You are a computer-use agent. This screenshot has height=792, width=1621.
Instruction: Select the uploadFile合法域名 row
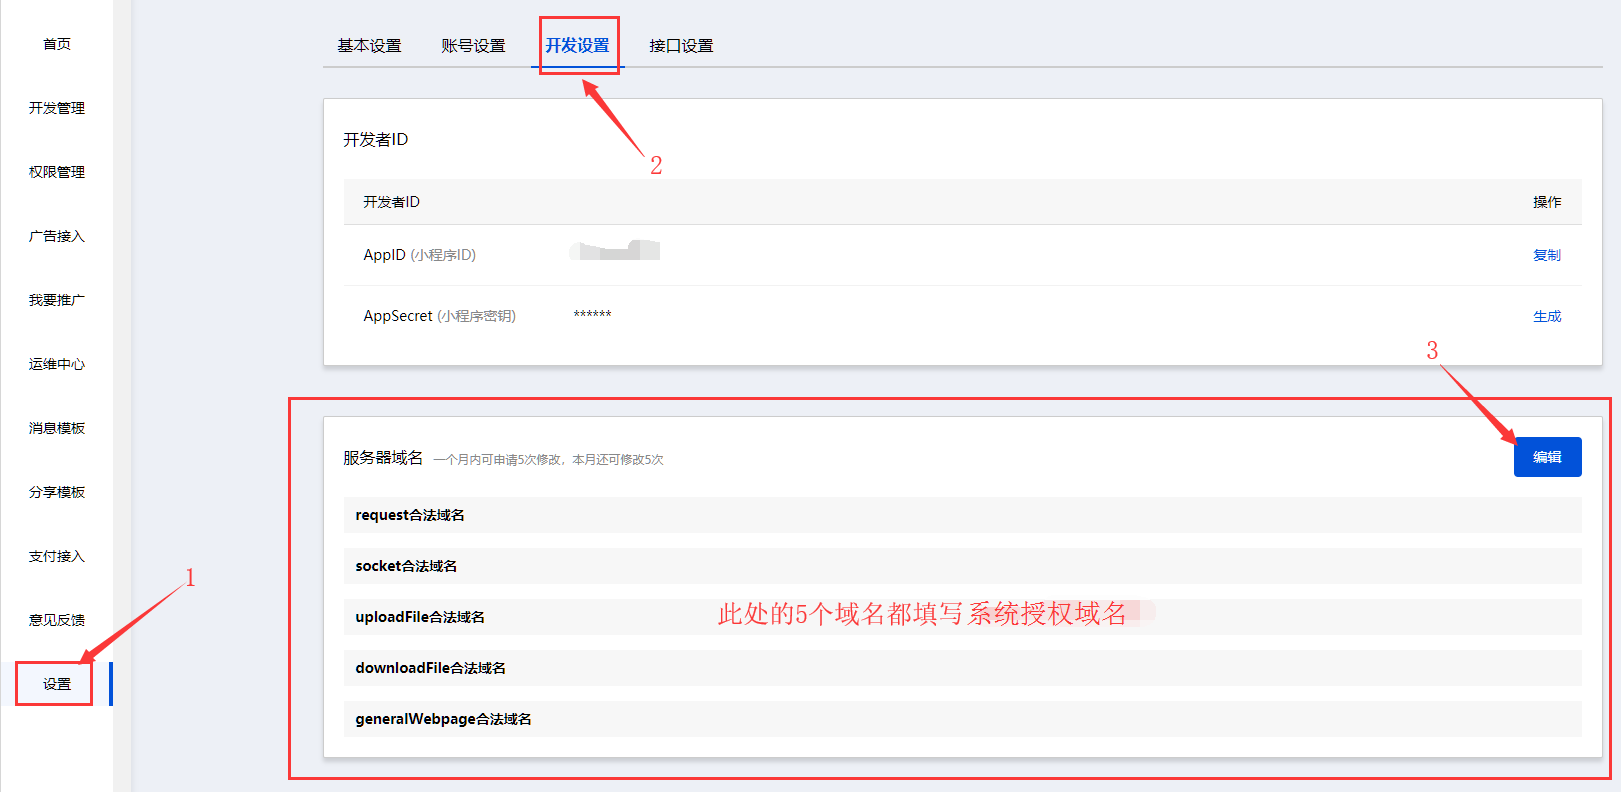[962, 617]
